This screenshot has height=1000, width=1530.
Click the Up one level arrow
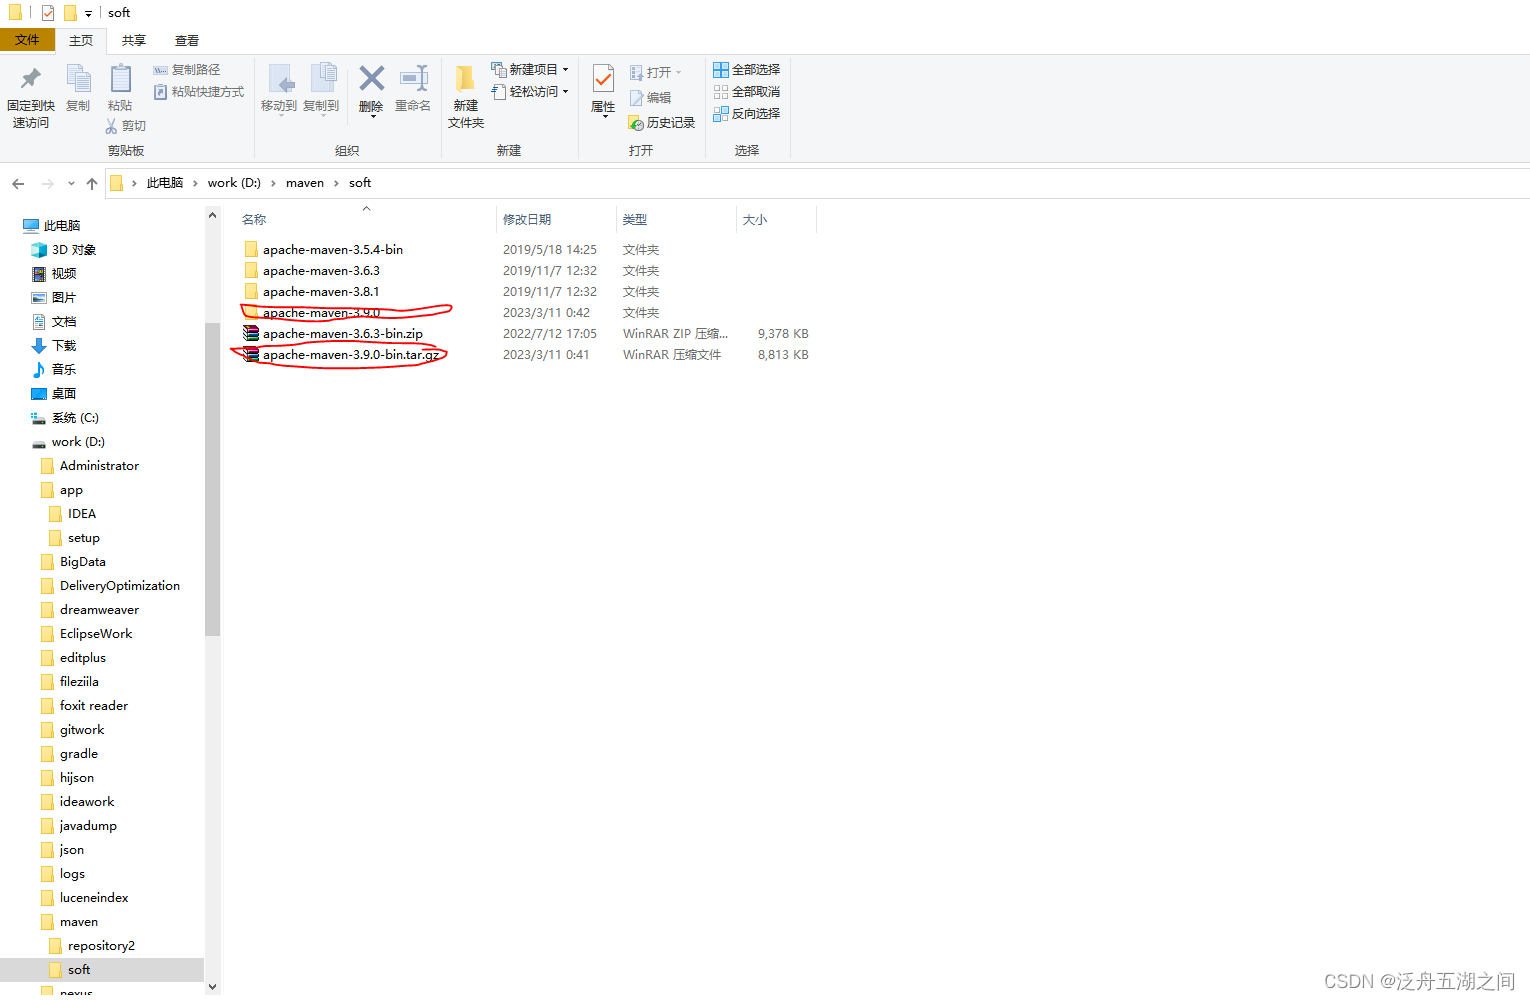pos(92,183)
